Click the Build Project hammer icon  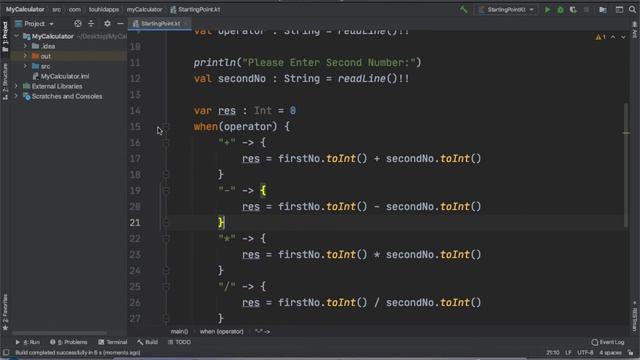pos(463,9)
